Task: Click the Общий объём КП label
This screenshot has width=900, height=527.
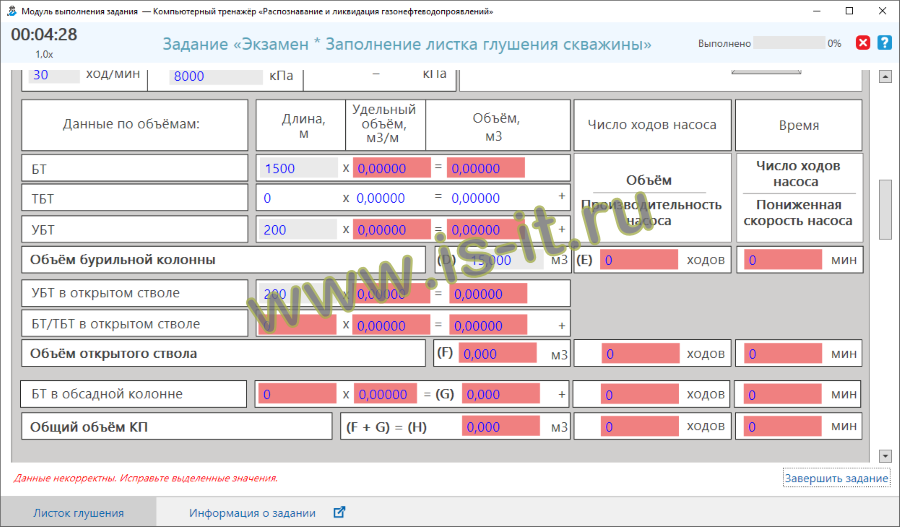Action: (88, 427)
